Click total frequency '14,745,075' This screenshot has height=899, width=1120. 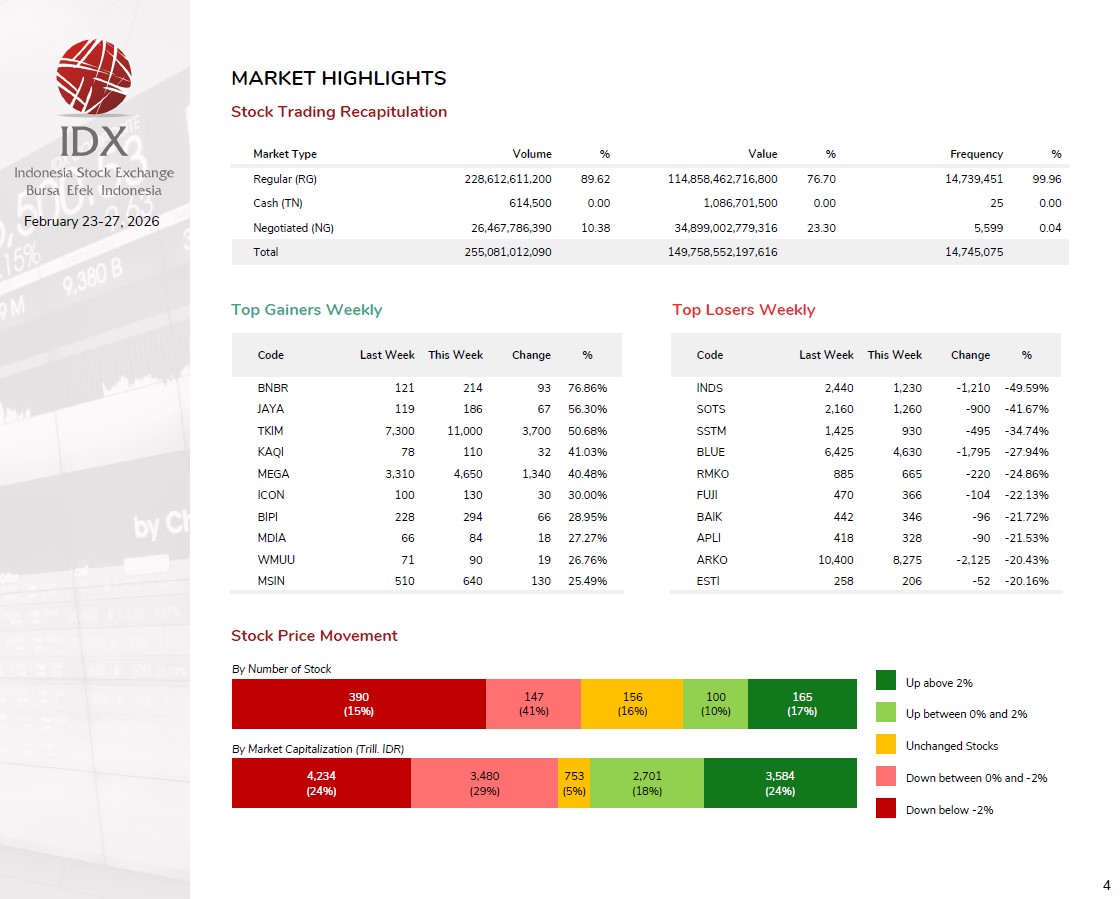[x=974, y=252]
